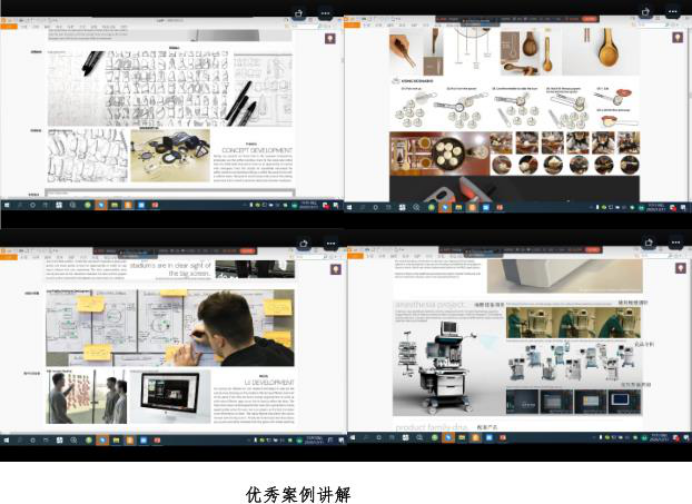This screenshot has width=692, height=504.
Task: Click share icon in bottom-right screen capture
Action: click(646, 243)
